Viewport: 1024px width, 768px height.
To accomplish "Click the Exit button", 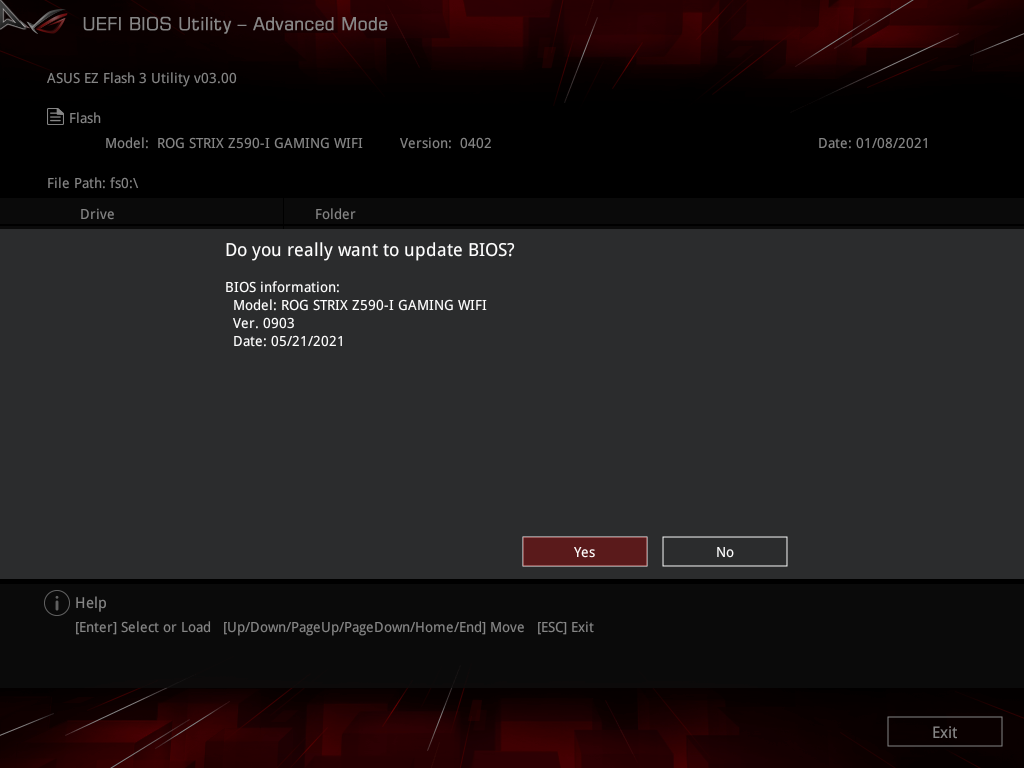I will click(944, 731).
